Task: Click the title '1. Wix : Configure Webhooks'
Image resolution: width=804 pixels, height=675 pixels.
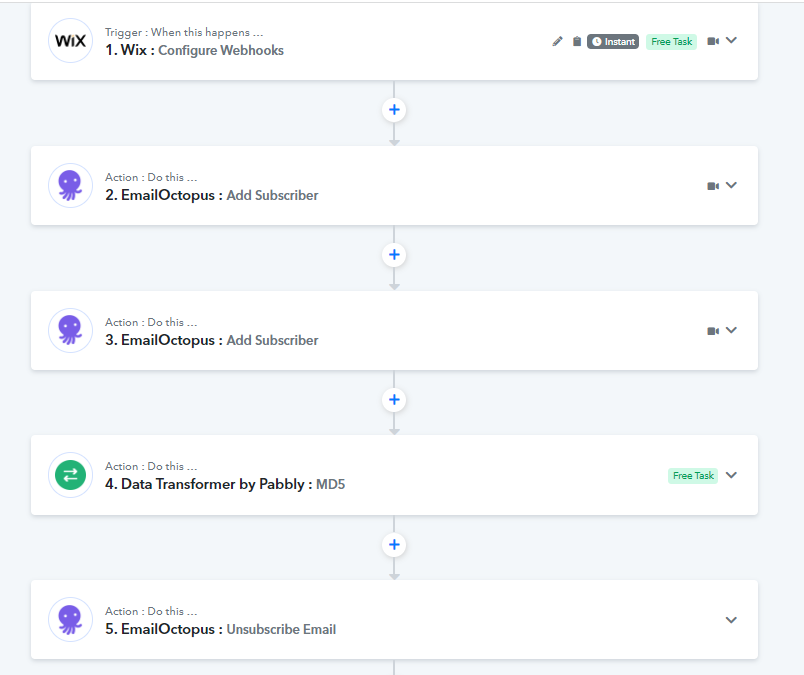Action: [194, 50]
